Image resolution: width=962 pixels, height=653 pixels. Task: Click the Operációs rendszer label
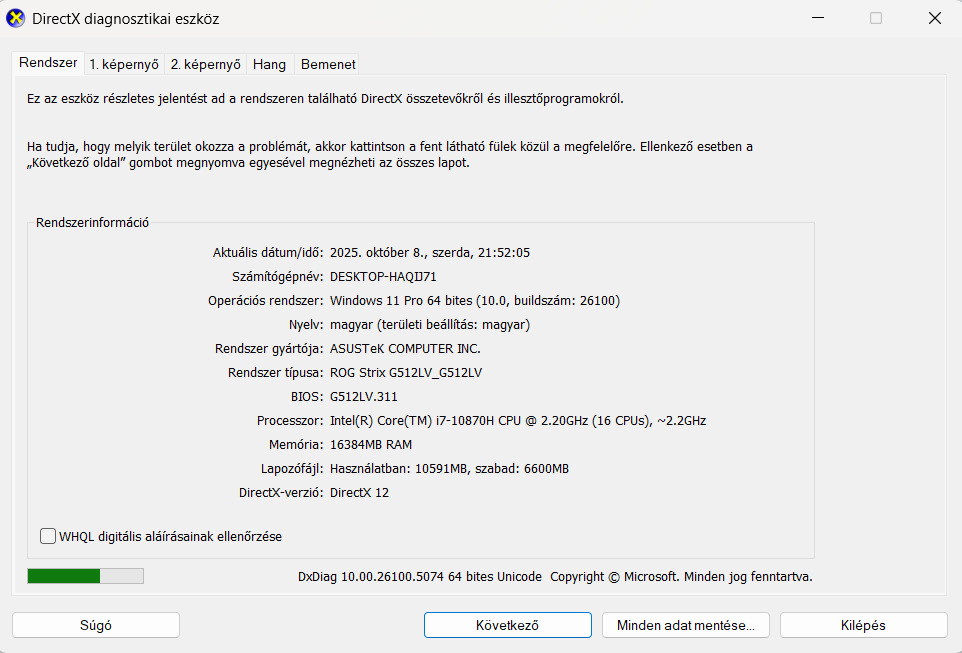pyautogui.click(x=266, y=301)
